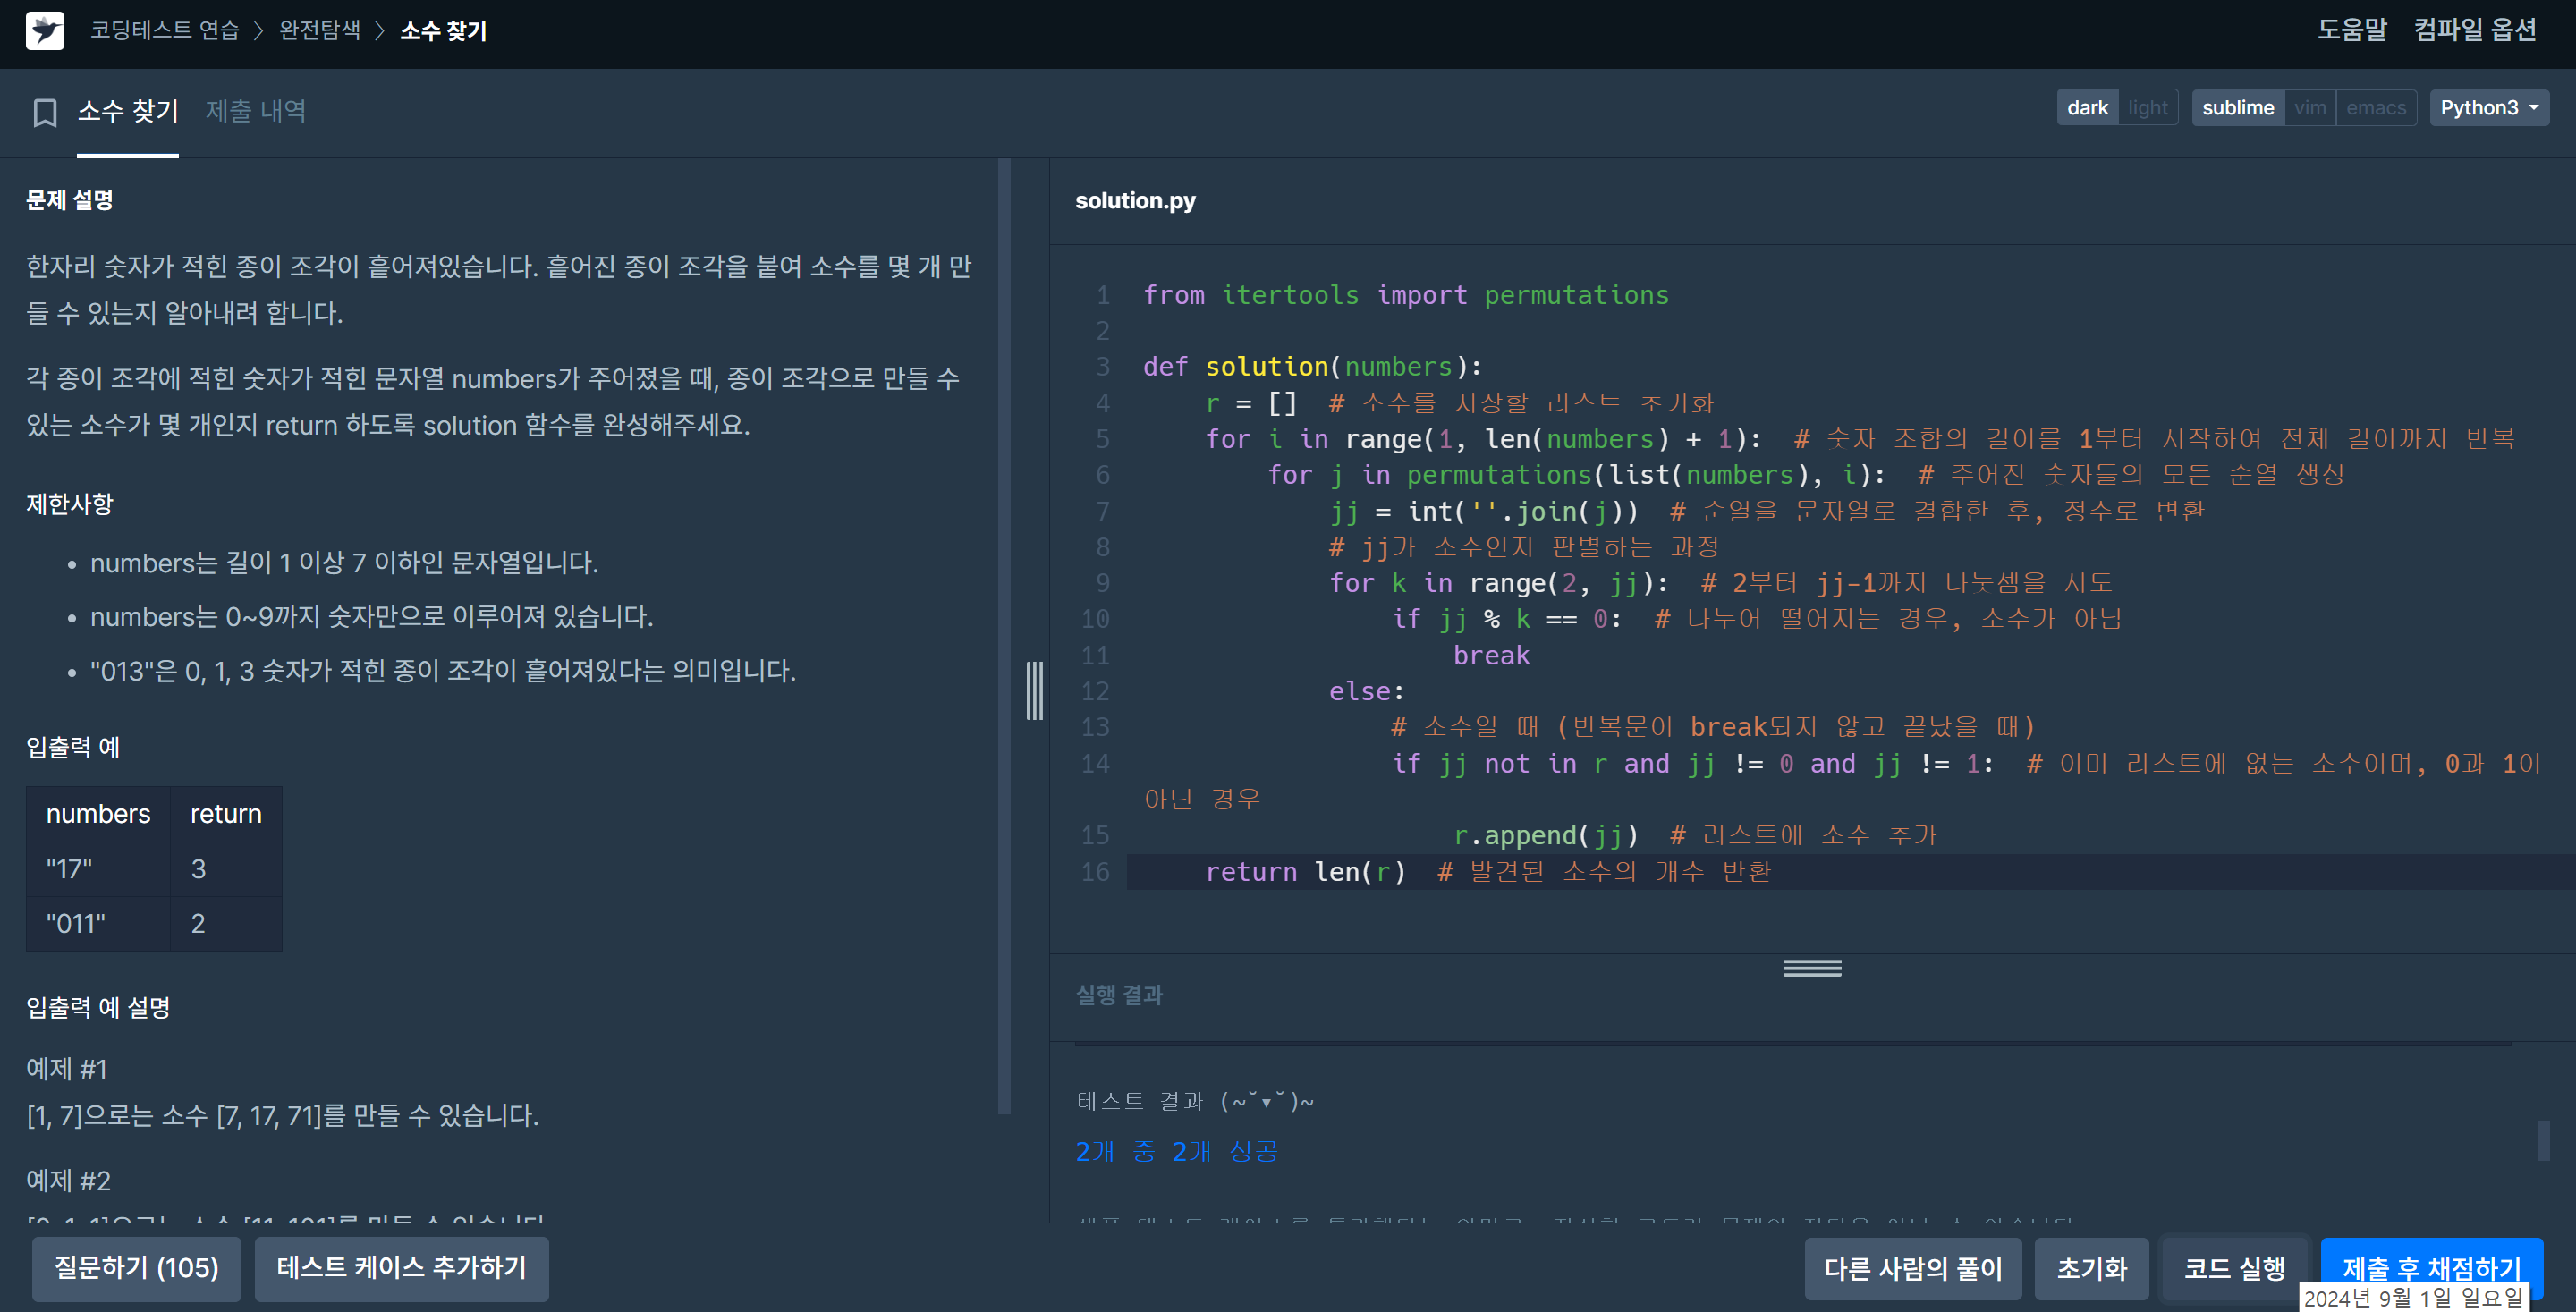The height and width of the screenshot is (1312, 2576).
Task: Switch editor theme to dark
Action: click(x=2086, y=108)
